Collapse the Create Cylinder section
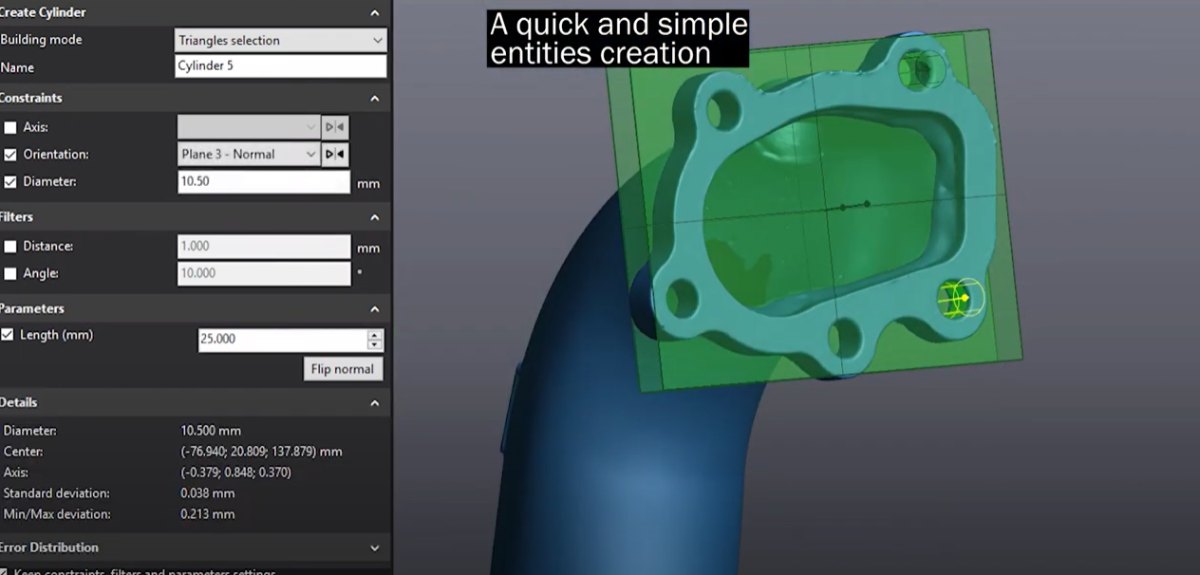The height and width of the screenshot is (575, 1200). point(375,13)
